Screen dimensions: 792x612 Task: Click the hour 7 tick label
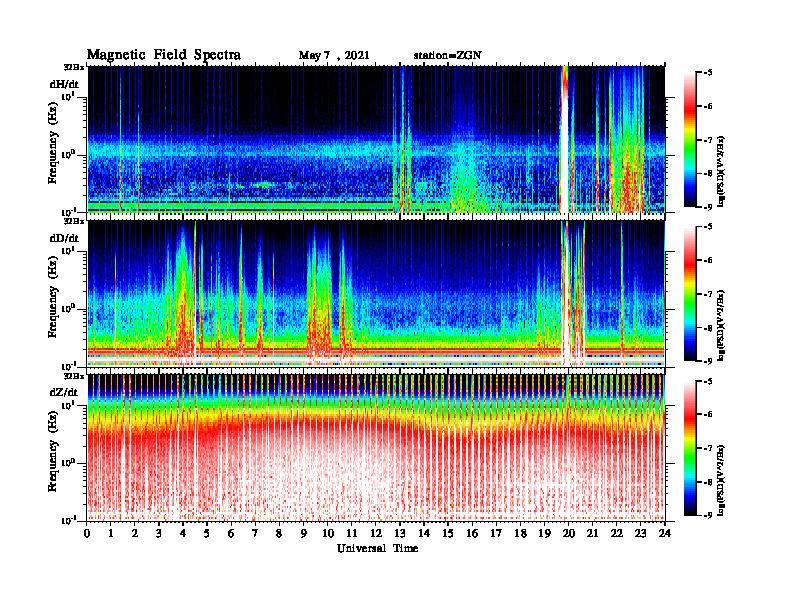pos(255,533)
